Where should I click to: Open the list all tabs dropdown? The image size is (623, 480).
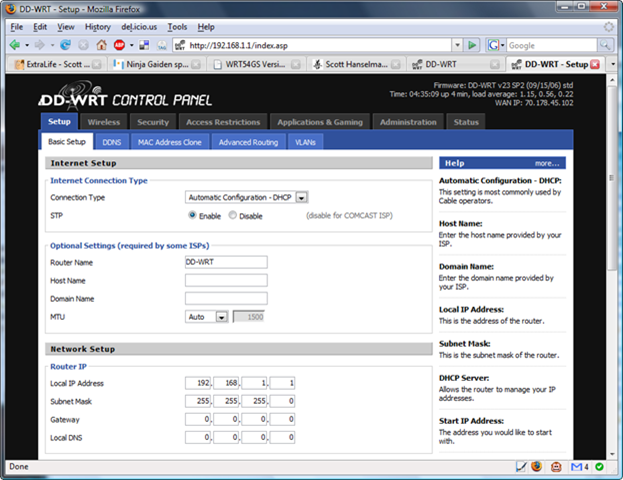pos(613,64)
